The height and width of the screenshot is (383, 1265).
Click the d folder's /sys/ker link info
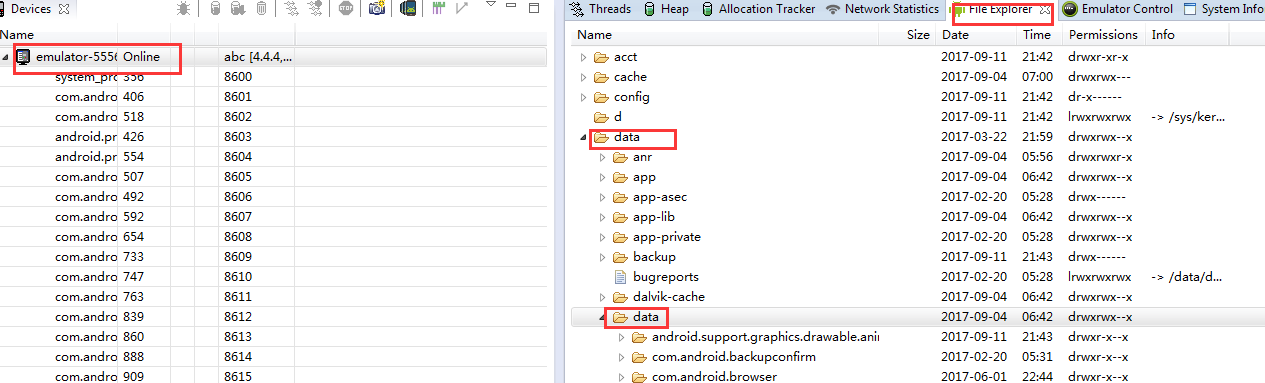[x=1187, y=117]
